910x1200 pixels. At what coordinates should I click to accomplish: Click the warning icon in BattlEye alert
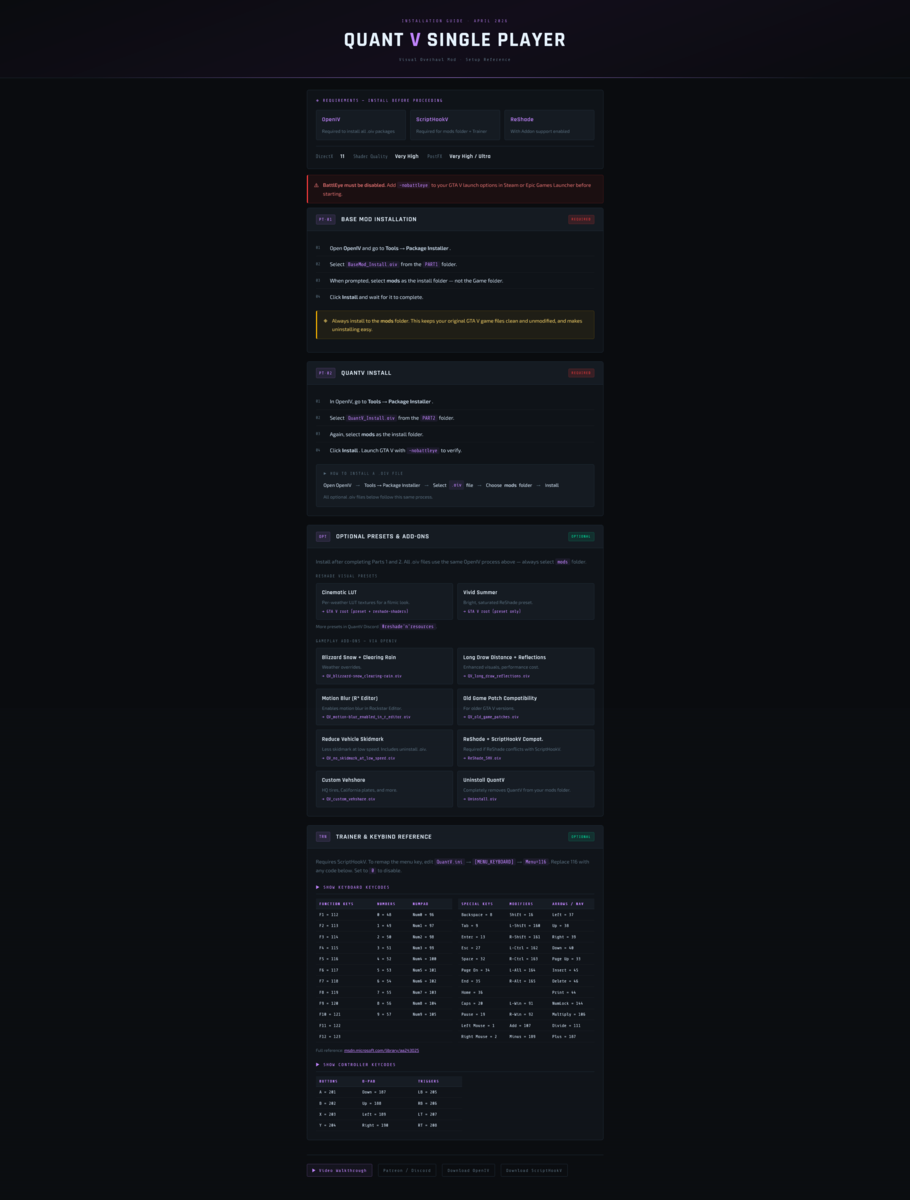317,185
